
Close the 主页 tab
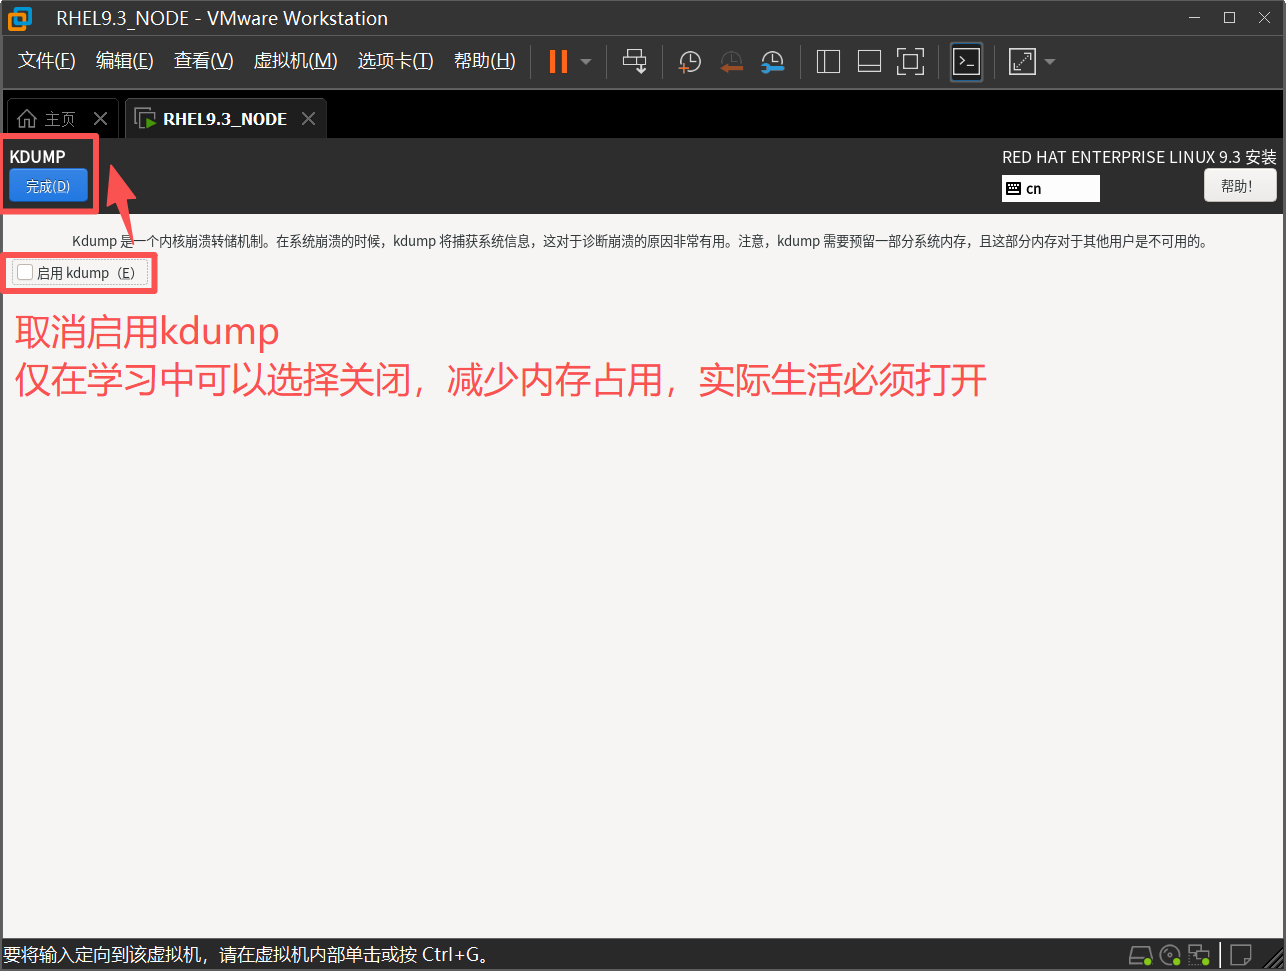[100, 119]
